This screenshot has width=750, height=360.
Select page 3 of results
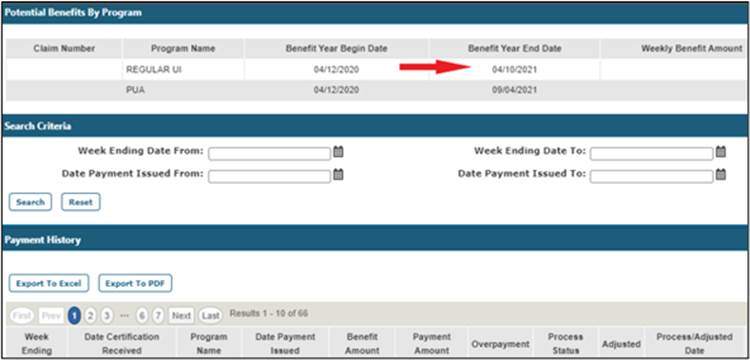[107, 316]
